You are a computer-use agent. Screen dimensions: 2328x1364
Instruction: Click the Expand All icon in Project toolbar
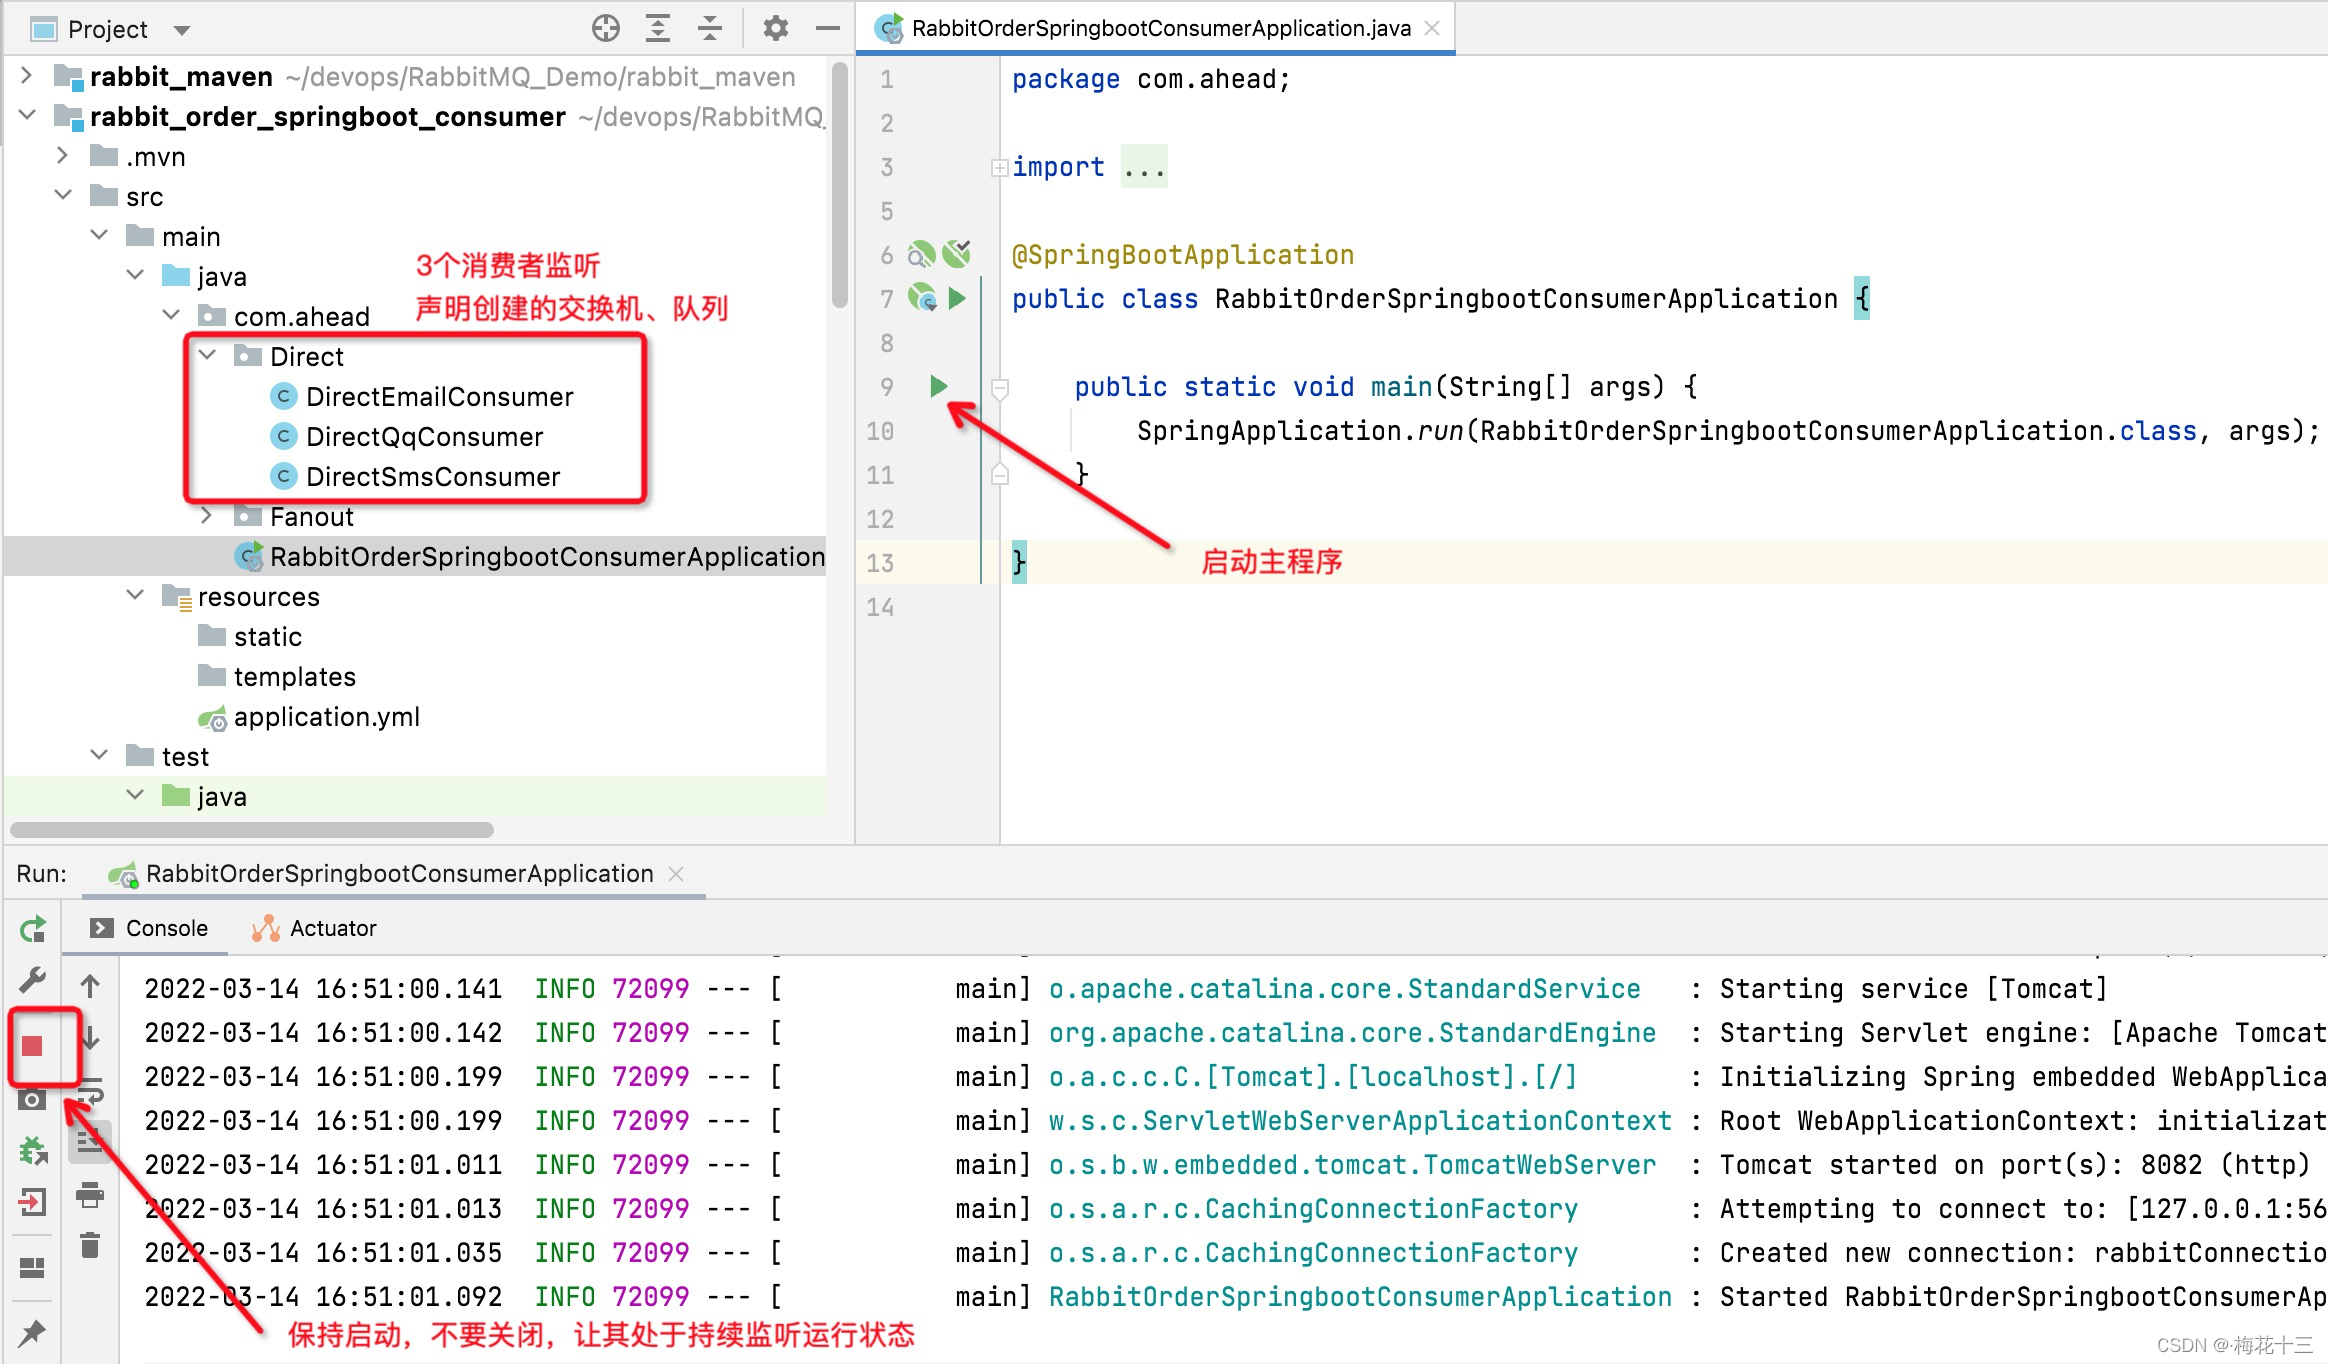tap(657, 29)
